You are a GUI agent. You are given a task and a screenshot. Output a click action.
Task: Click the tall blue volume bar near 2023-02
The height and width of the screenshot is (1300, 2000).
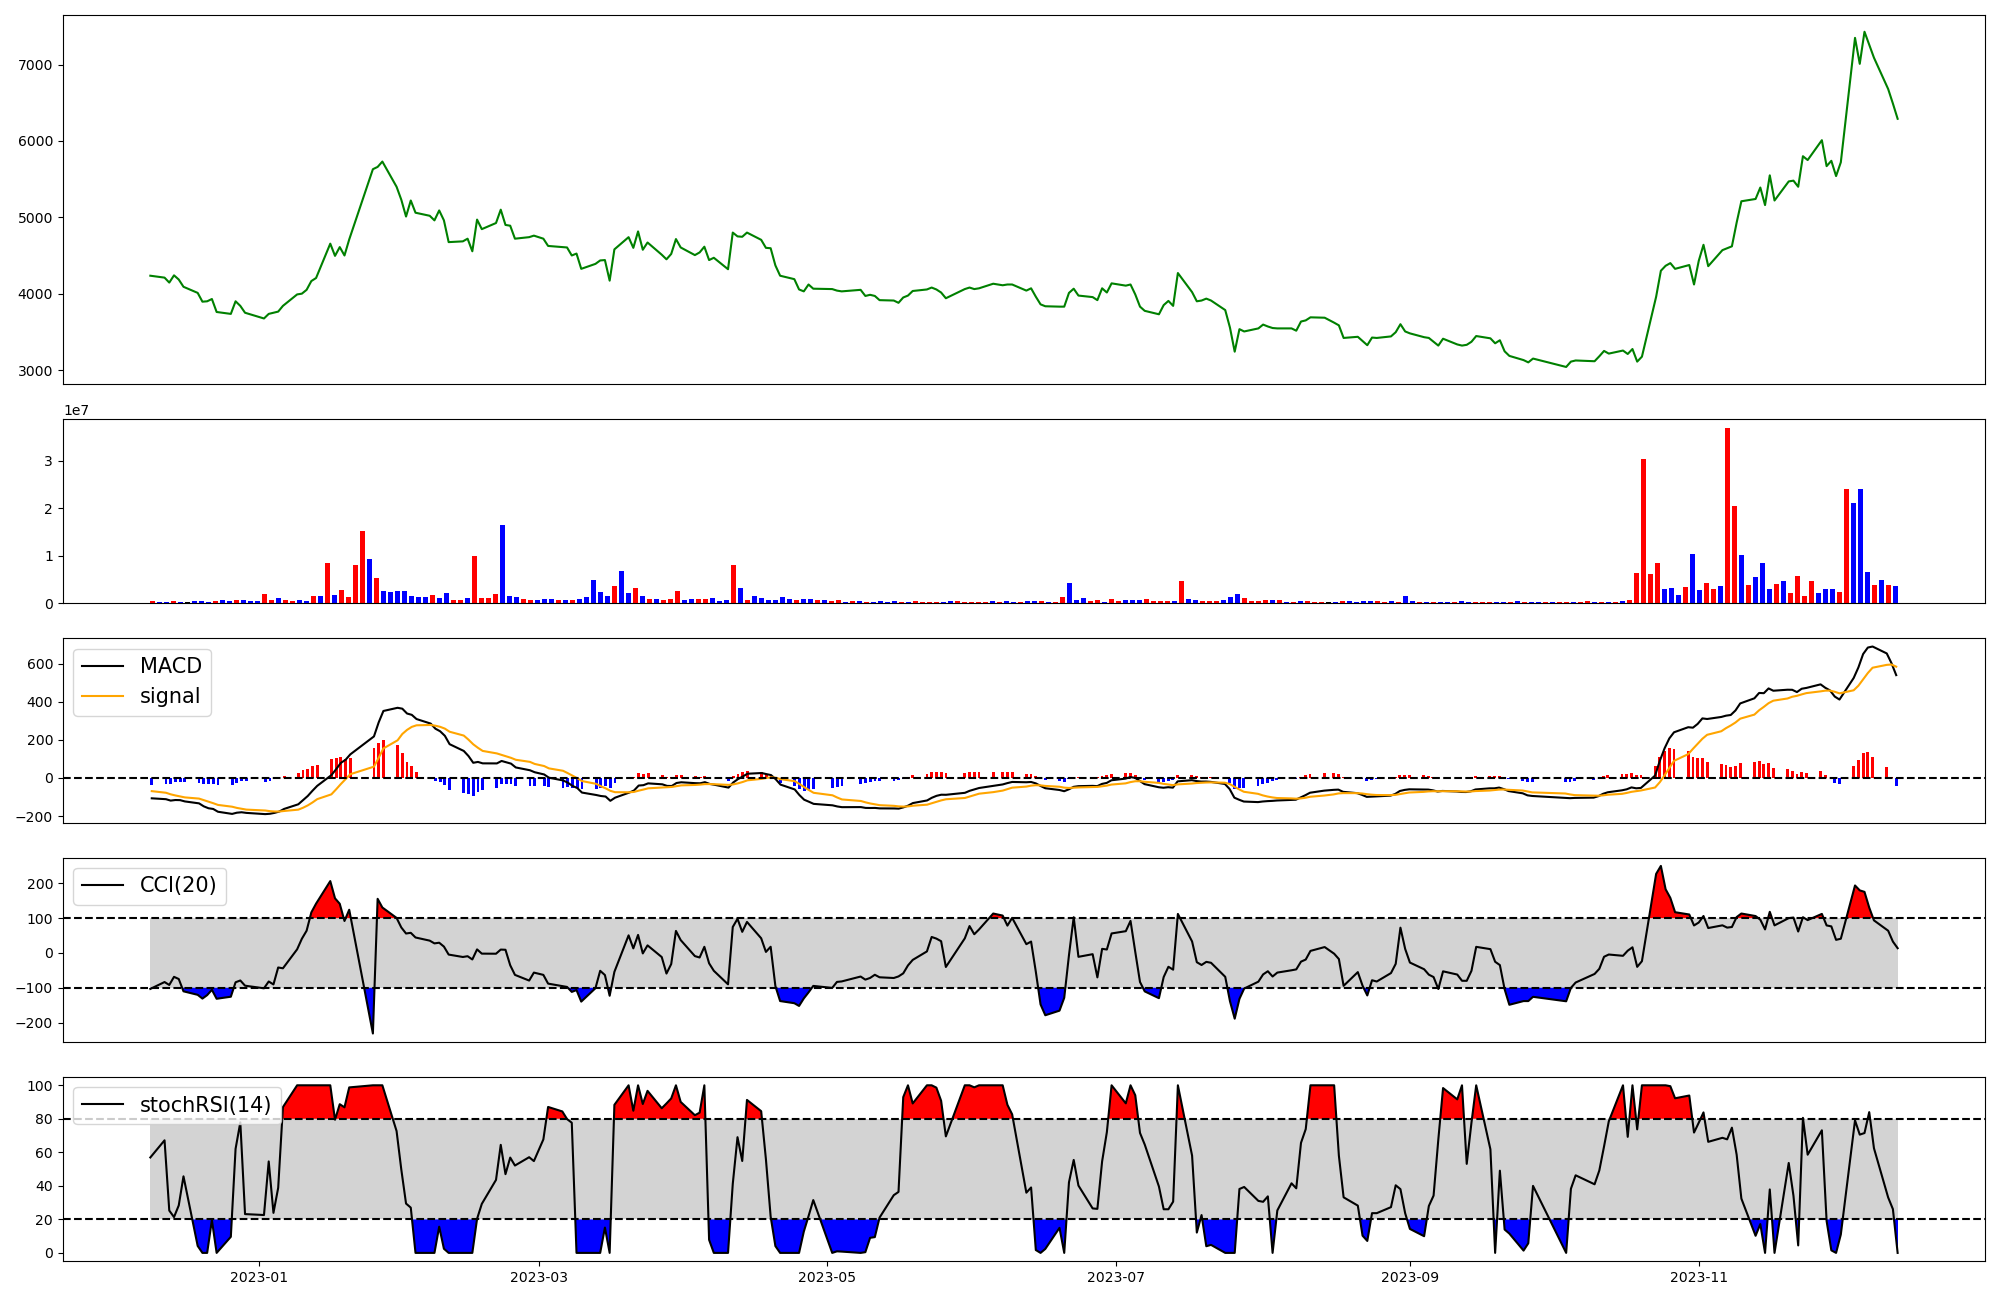502,563
